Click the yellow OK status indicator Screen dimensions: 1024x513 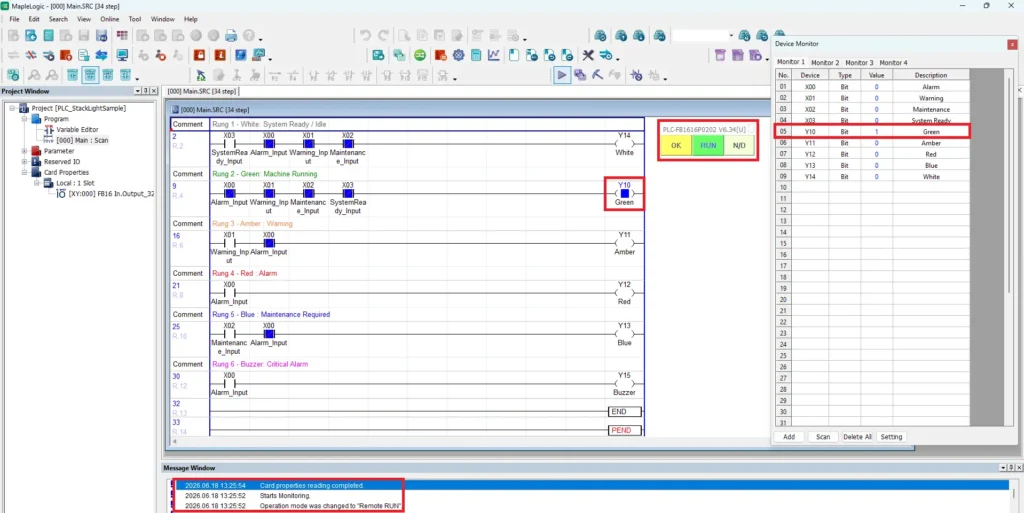pos(676,145)
